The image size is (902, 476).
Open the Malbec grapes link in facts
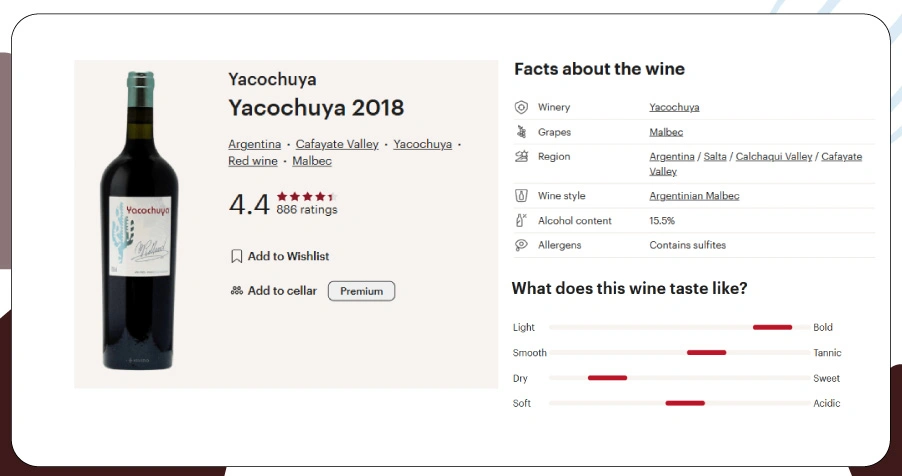tap(666, 132)
